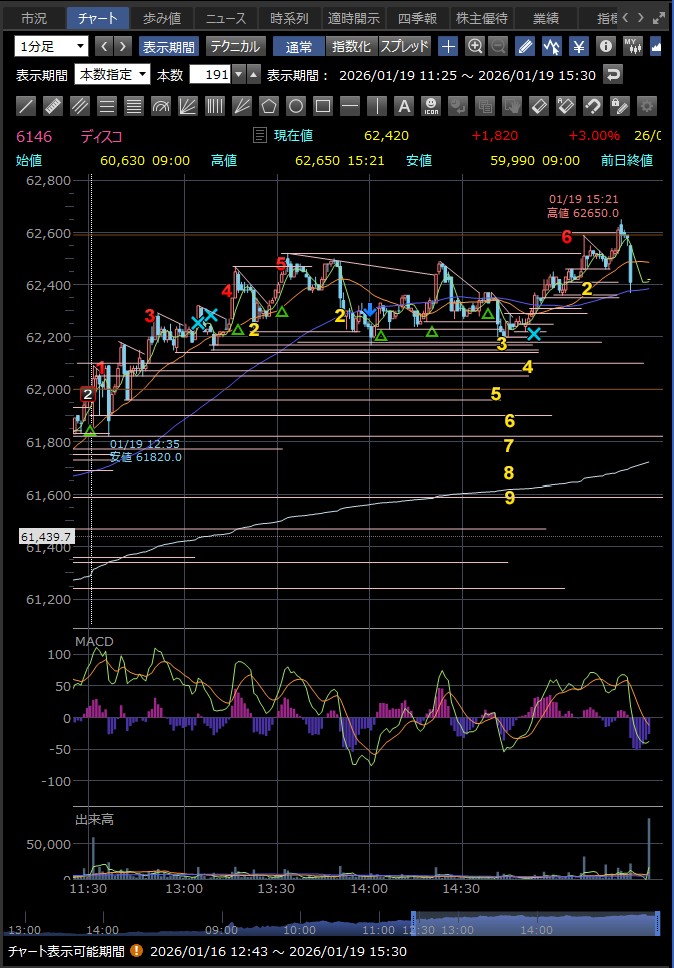Screen dimensions: 674x968
Task: Select the ellipse drawing tool
Action: click(x=295, y=106)
